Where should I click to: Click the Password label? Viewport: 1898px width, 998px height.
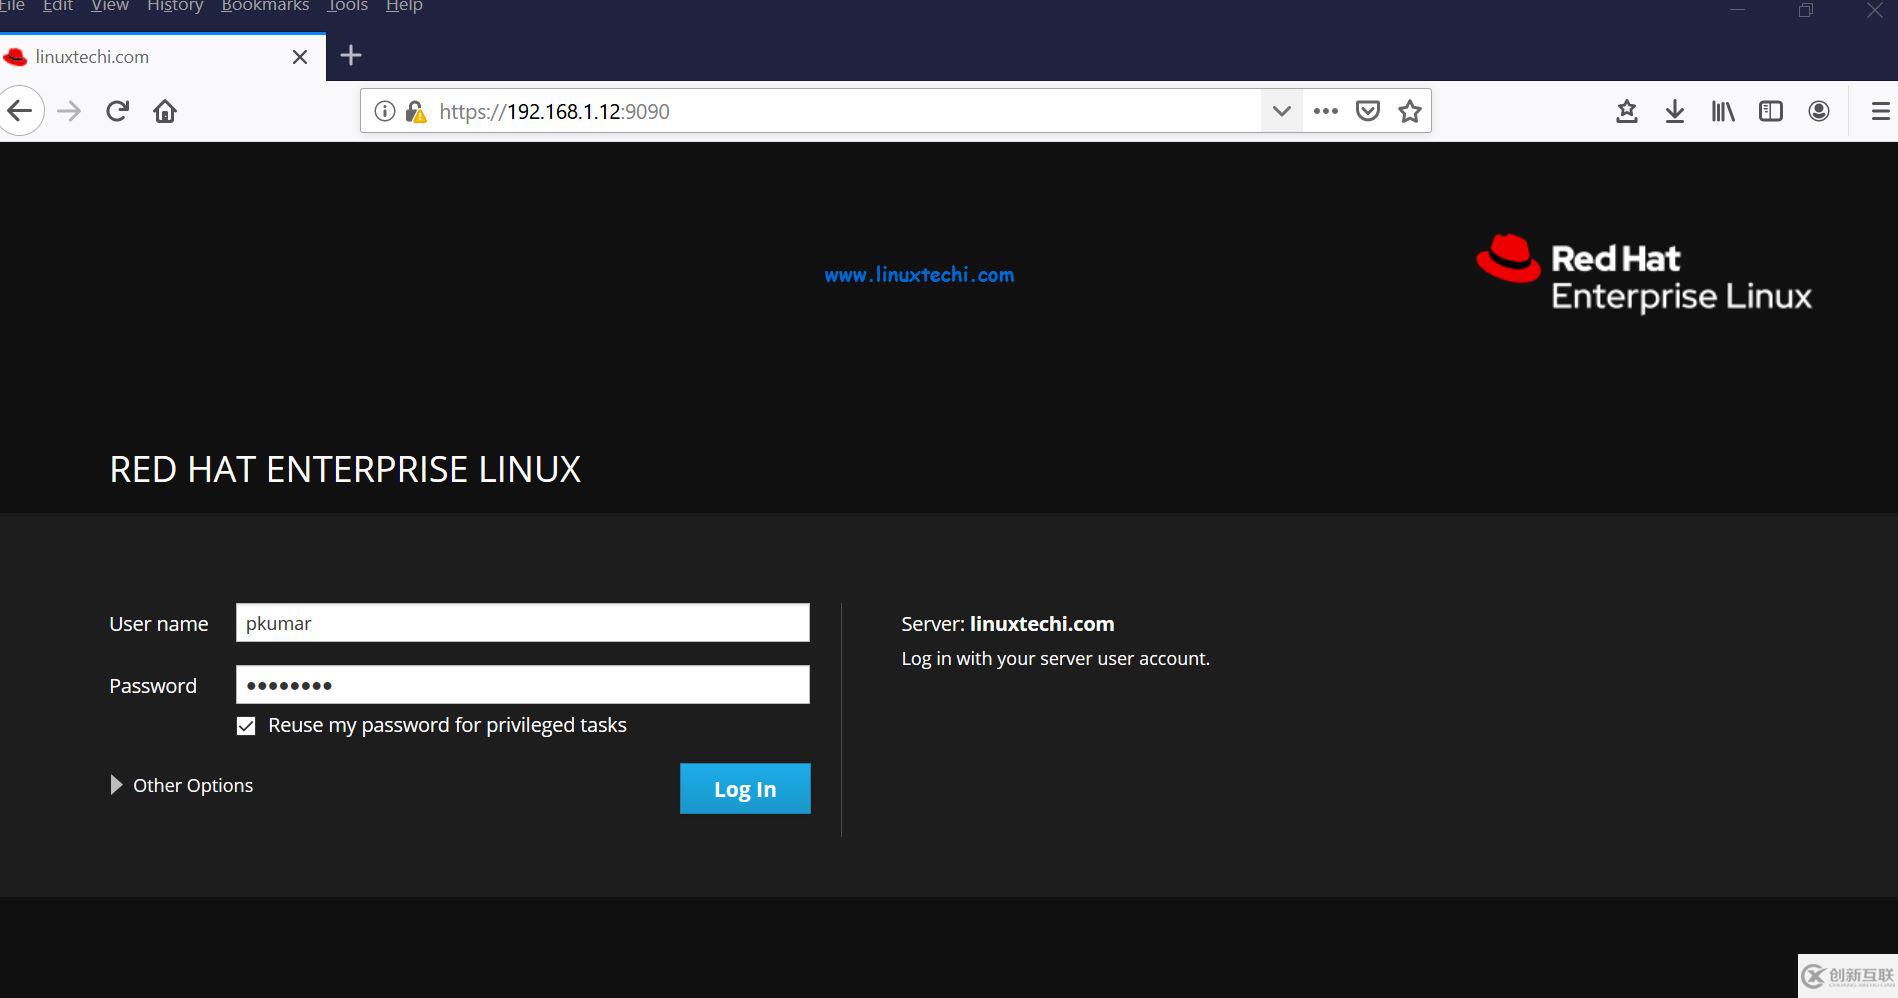point(152,686)
